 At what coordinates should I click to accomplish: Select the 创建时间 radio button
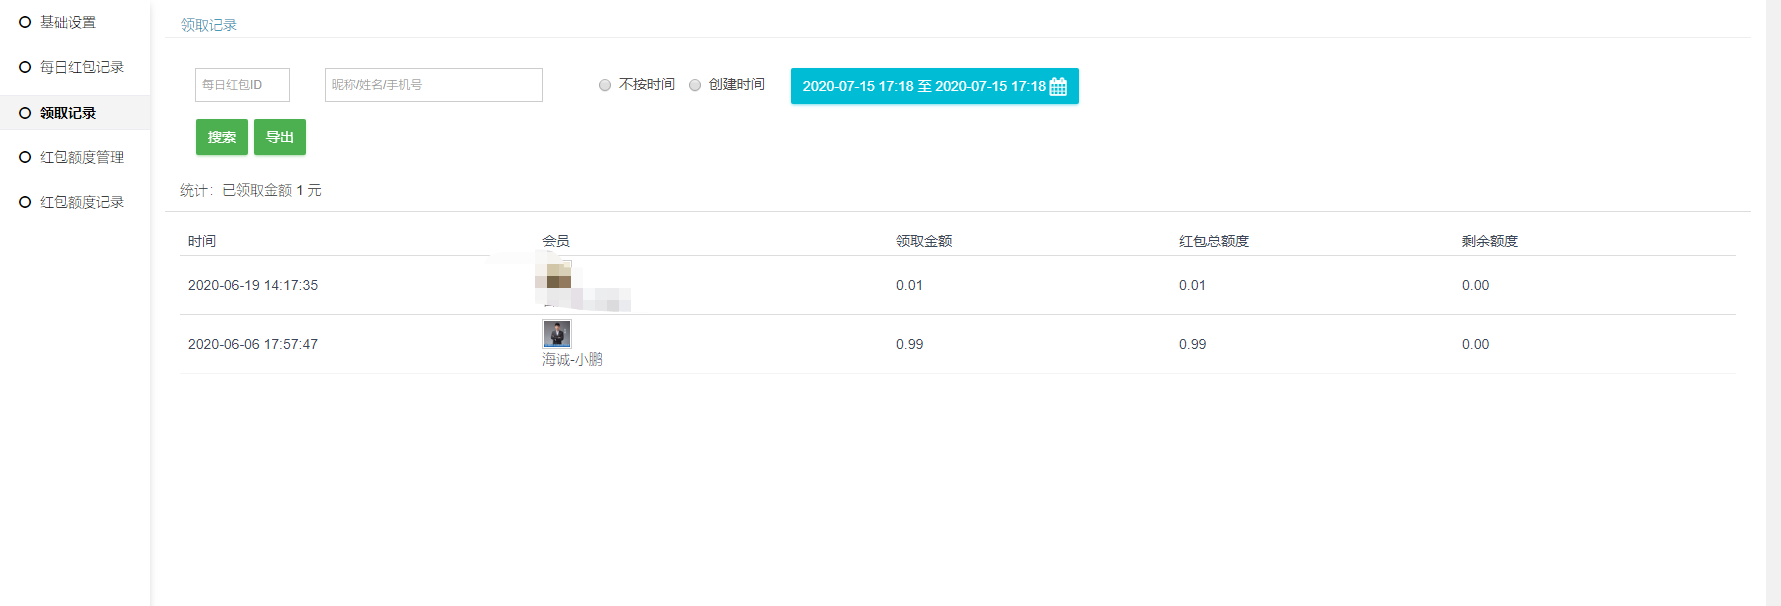click(695, 85)
